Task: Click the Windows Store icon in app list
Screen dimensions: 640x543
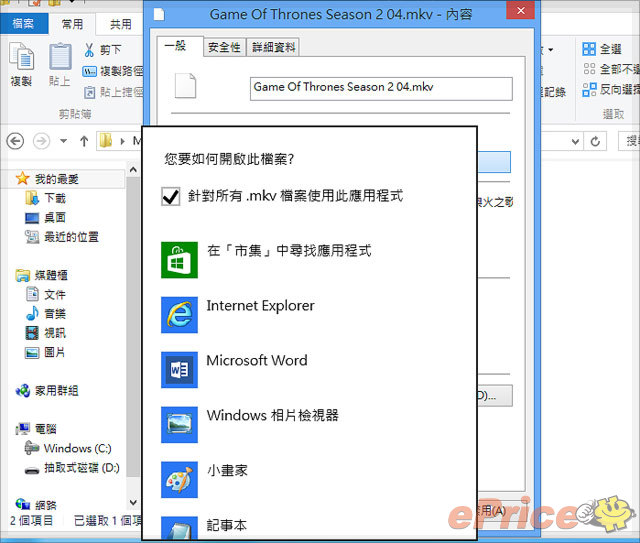Action: coord(179,260)
